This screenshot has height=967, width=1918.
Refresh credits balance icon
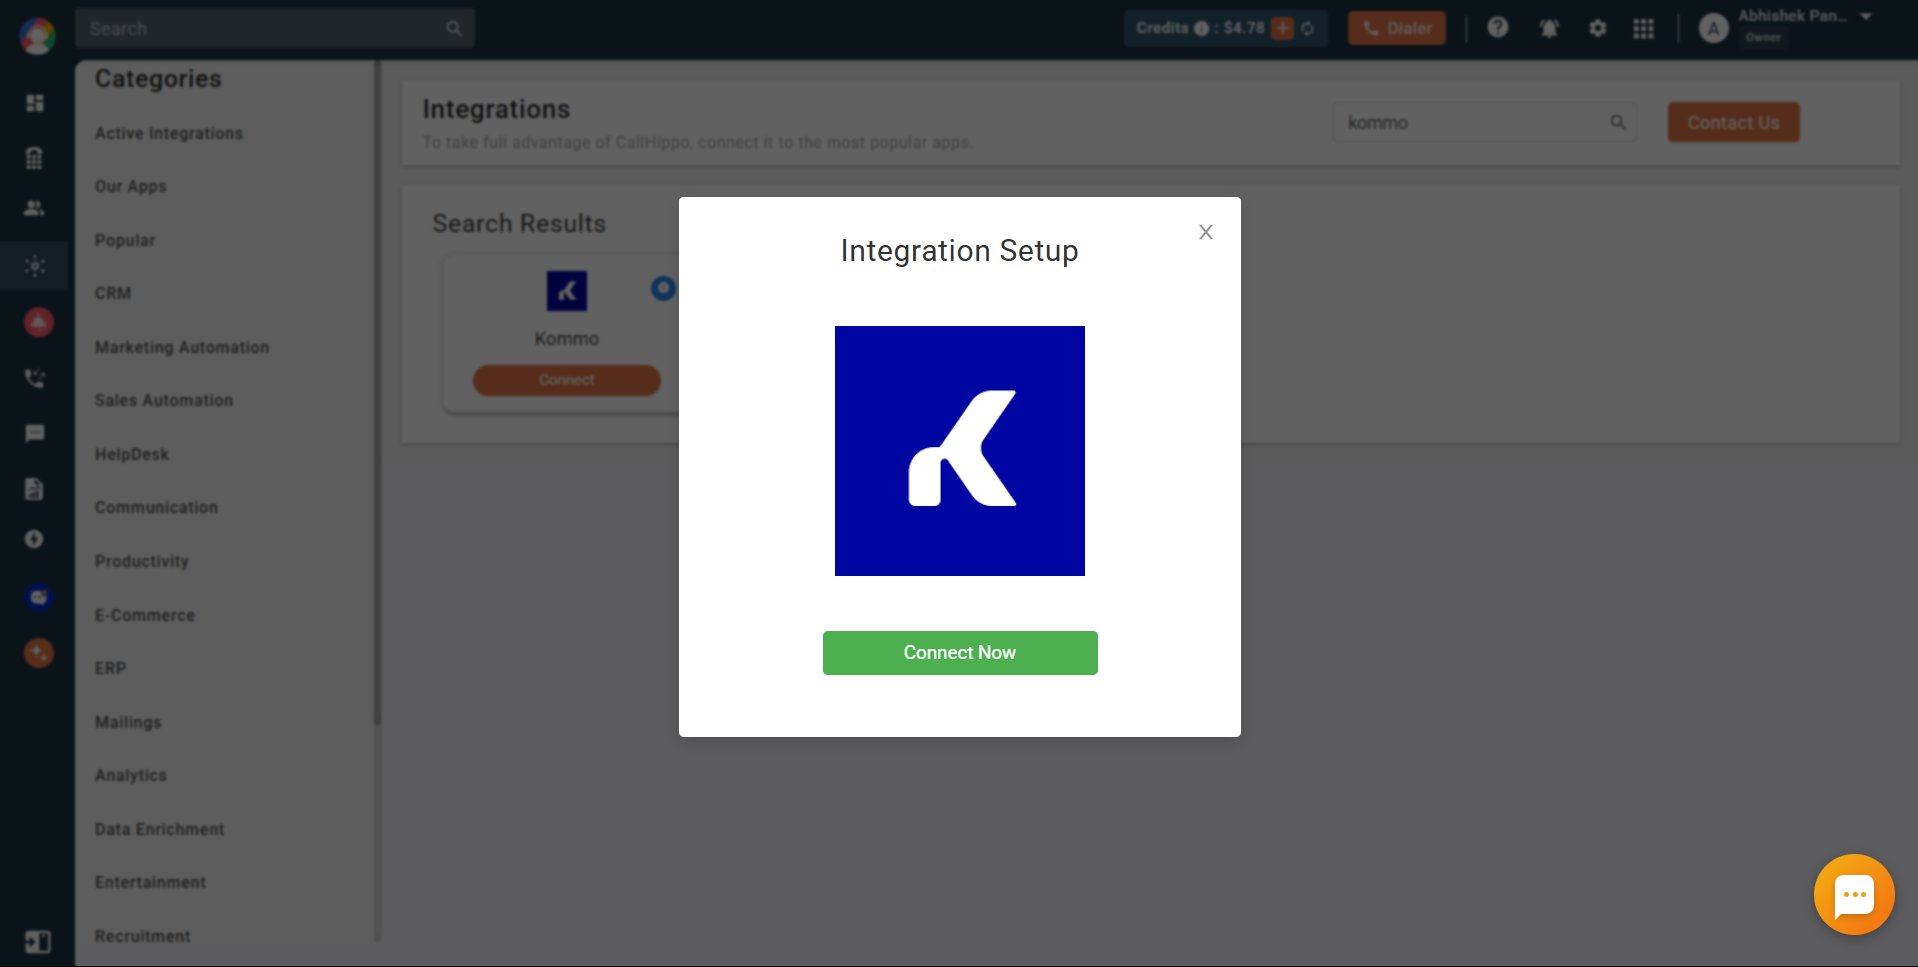[x=1308, y=28]
